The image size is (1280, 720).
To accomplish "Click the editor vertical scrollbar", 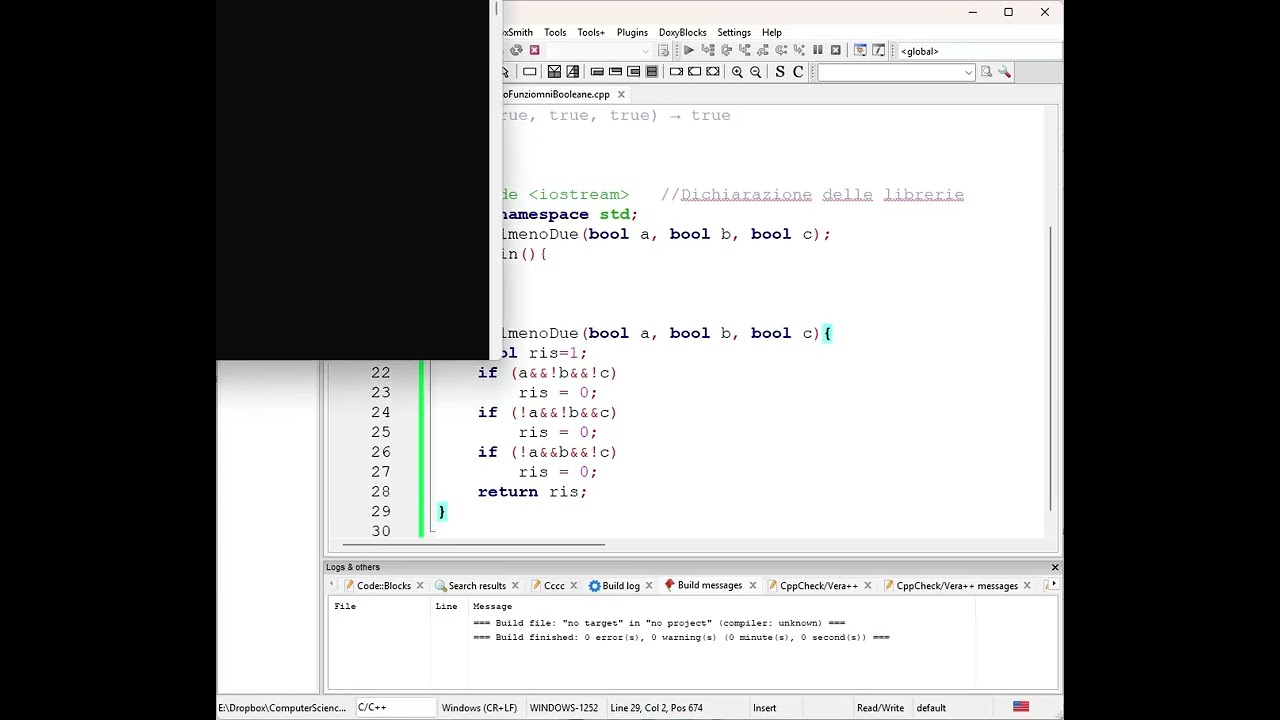I will [1050, 368].
